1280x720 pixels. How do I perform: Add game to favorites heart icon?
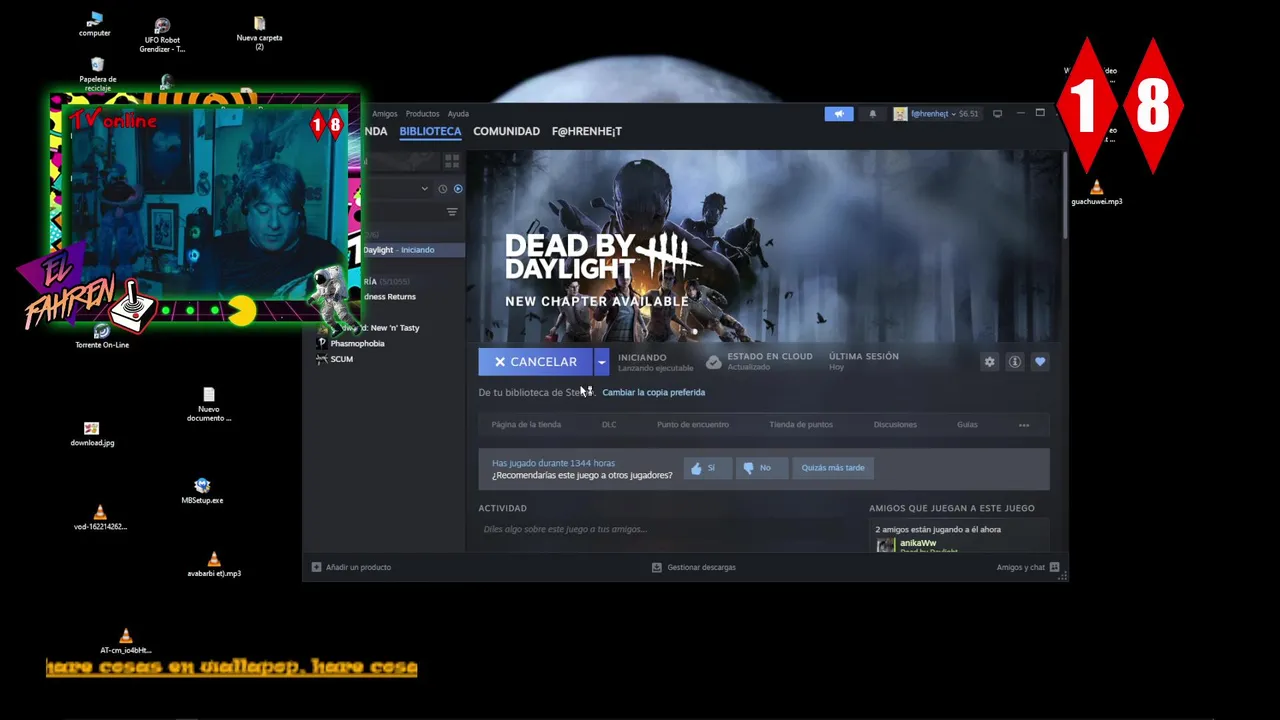click(1040, 362)
